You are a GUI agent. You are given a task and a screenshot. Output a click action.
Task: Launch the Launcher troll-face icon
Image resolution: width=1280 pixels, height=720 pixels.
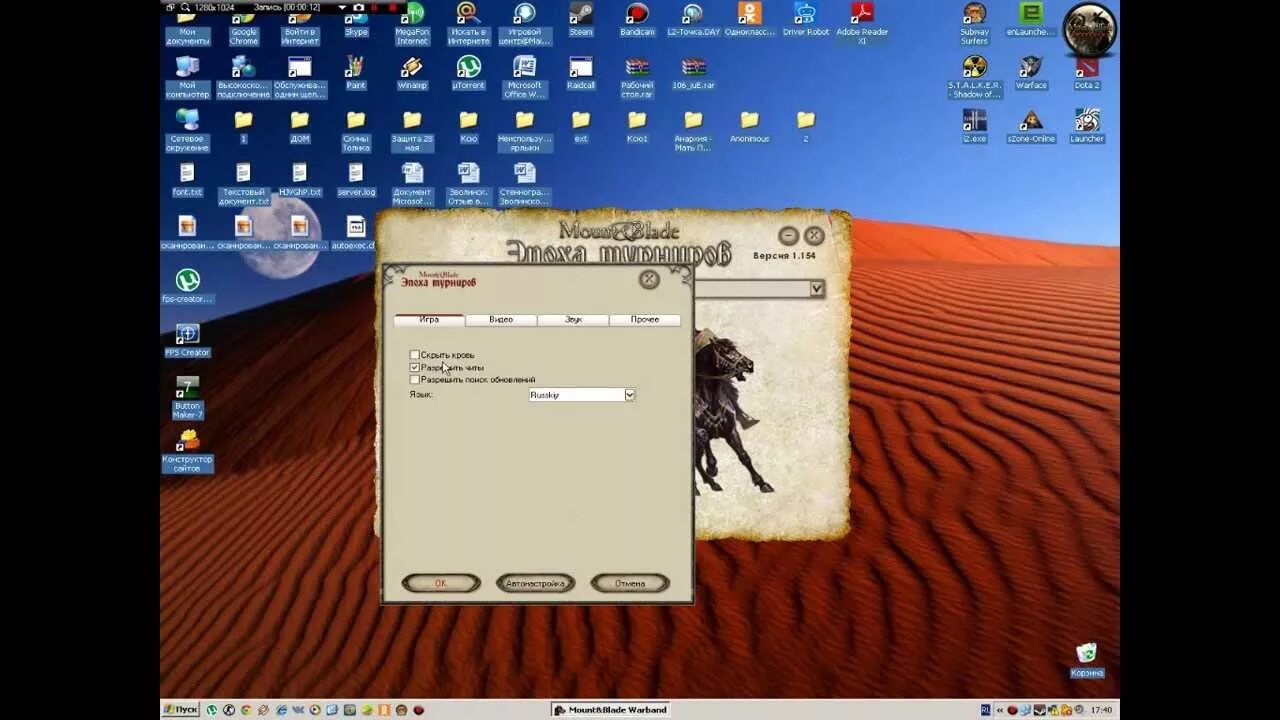click(x=1087, y=128)
